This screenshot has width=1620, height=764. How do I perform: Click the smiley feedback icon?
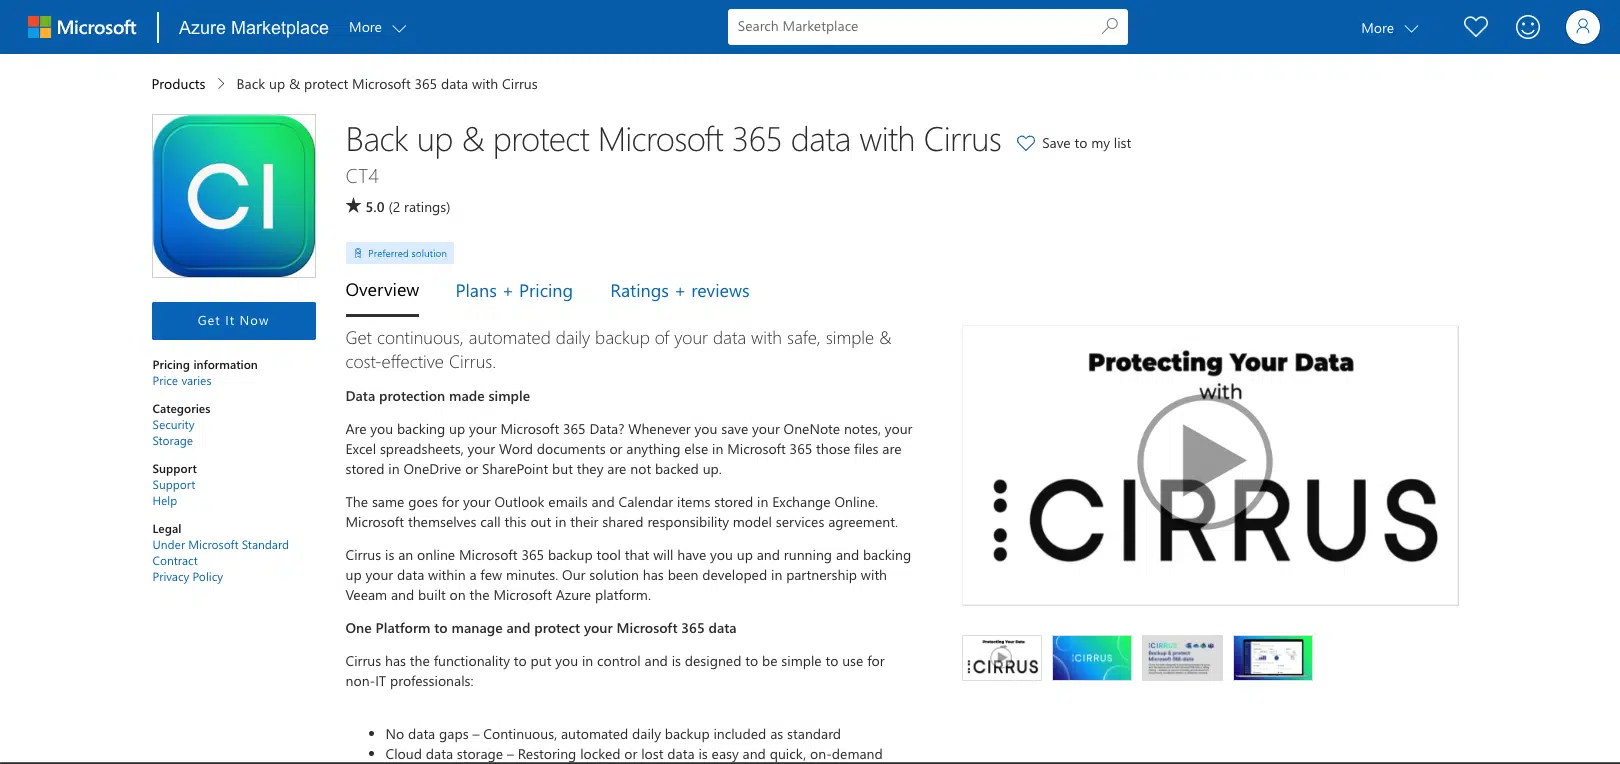tap(1527, 27)
